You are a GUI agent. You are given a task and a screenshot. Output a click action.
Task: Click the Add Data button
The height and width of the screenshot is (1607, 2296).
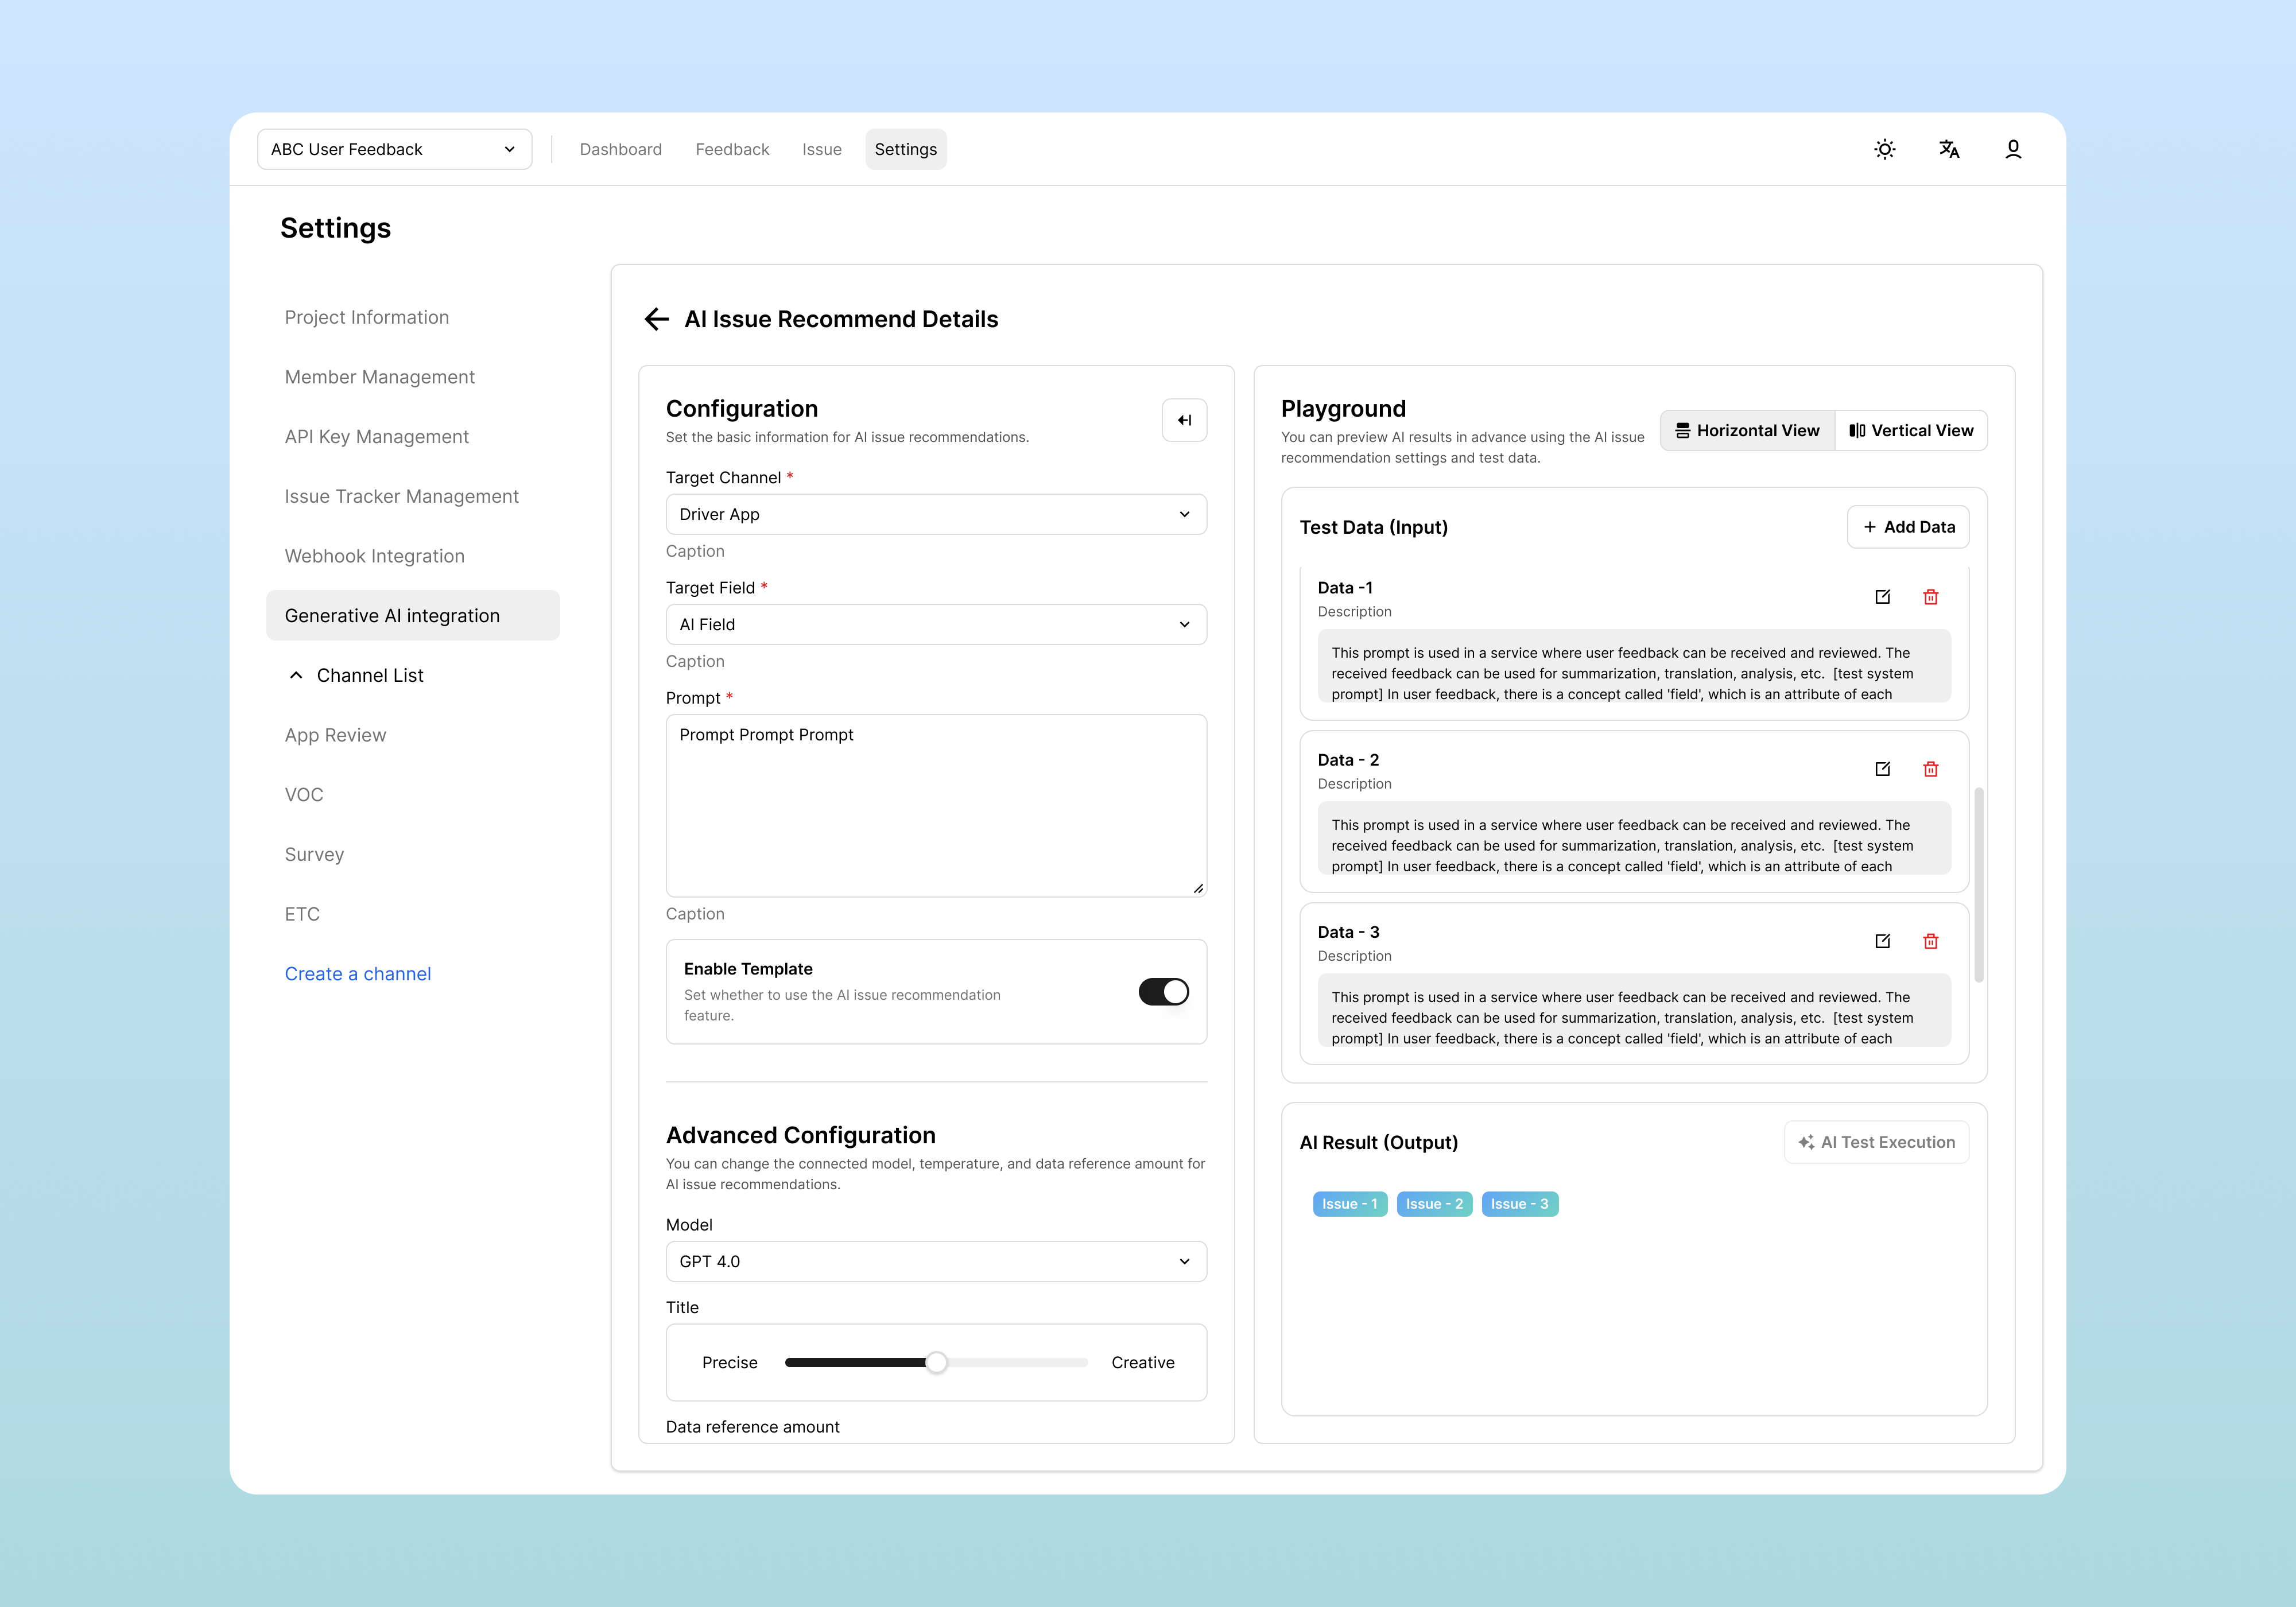[x=1908, y=527]
